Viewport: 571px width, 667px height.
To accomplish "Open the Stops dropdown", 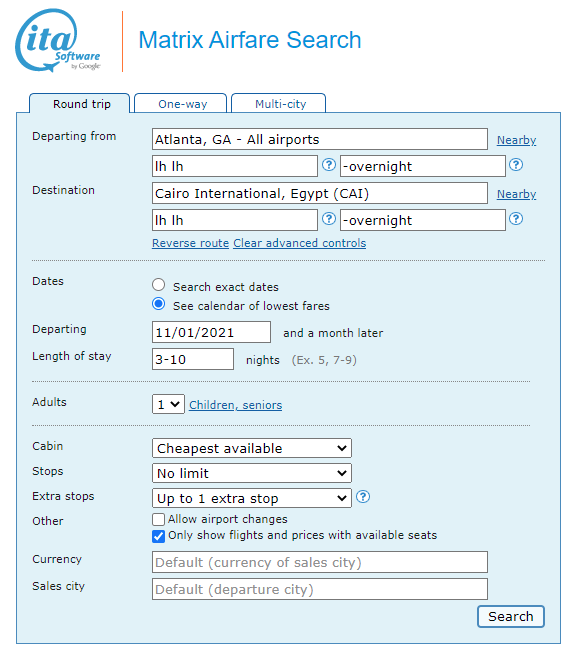I will click(252, 473).
